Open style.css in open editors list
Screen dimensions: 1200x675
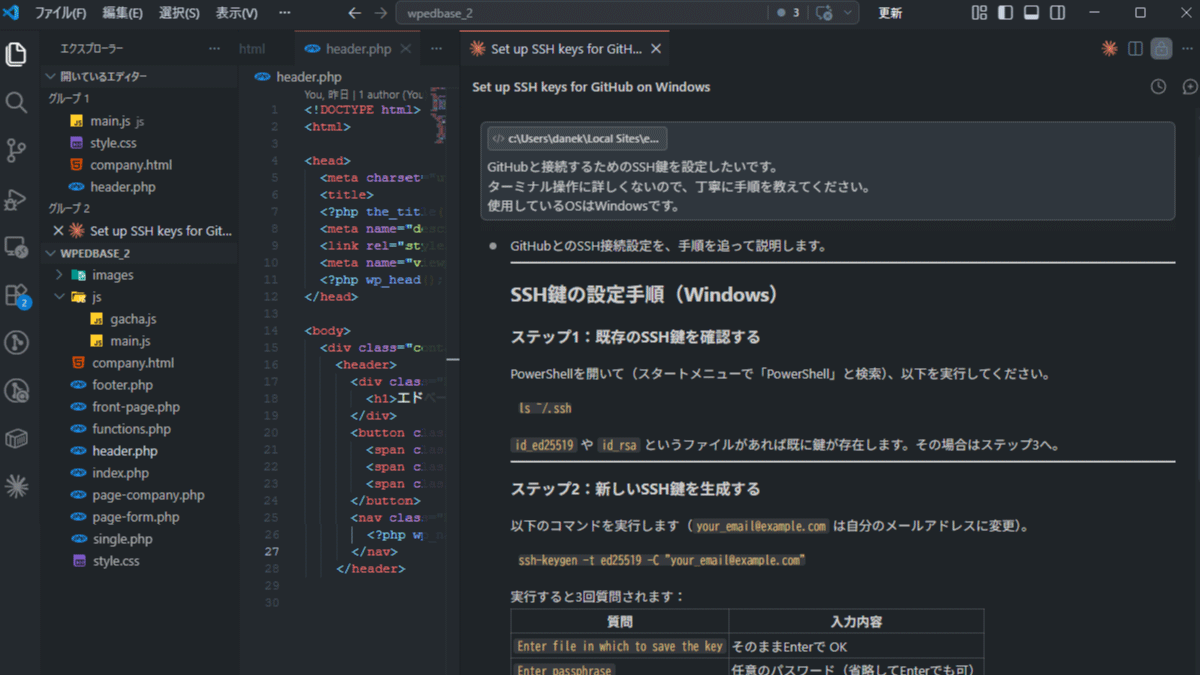[x=139, y=143]
